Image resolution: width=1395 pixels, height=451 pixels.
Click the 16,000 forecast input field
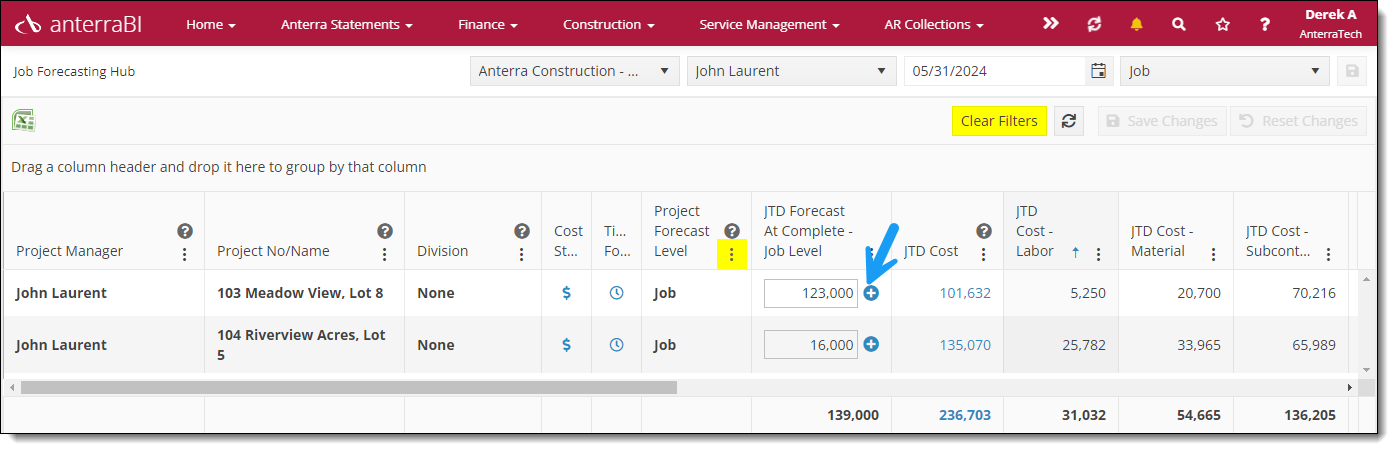point(811,345)
